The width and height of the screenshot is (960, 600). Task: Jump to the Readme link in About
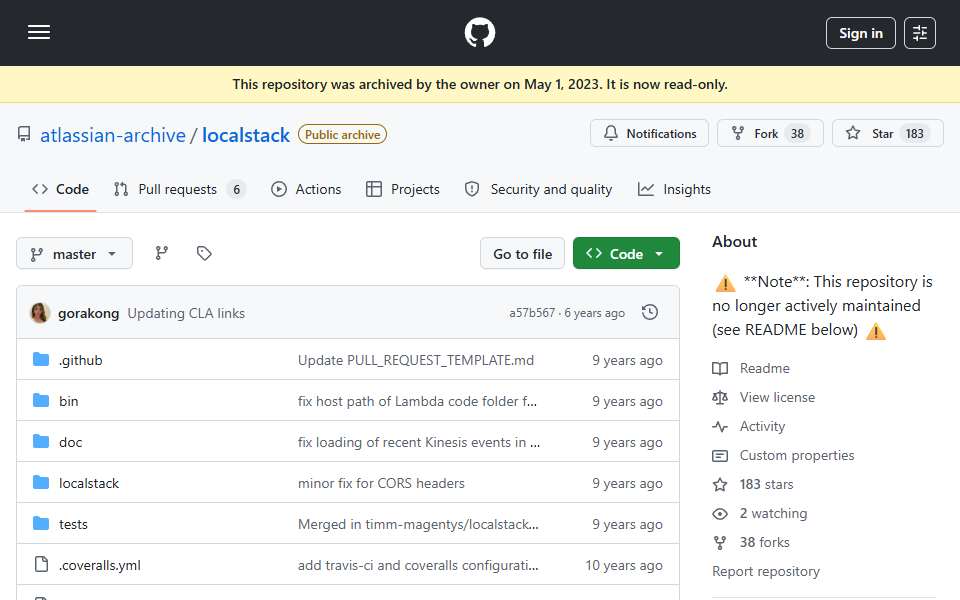tap(764, 368)
